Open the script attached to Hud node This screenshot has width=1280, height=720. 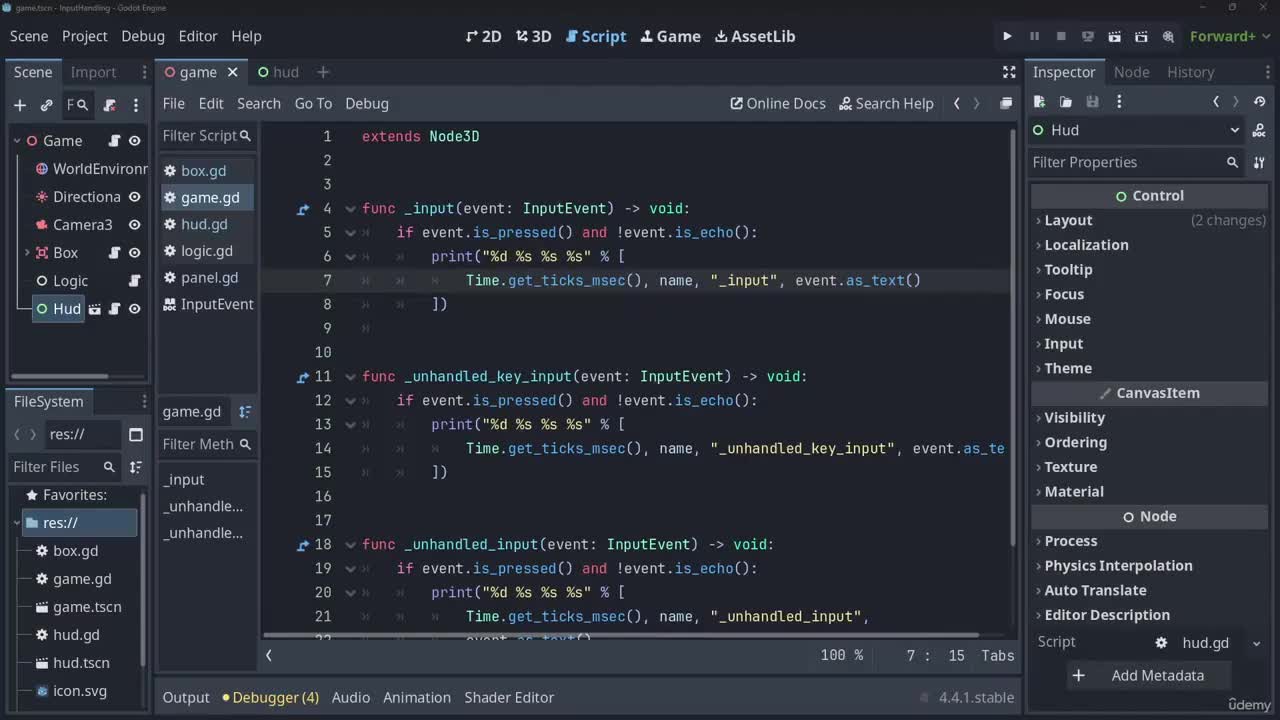(114, 309)
